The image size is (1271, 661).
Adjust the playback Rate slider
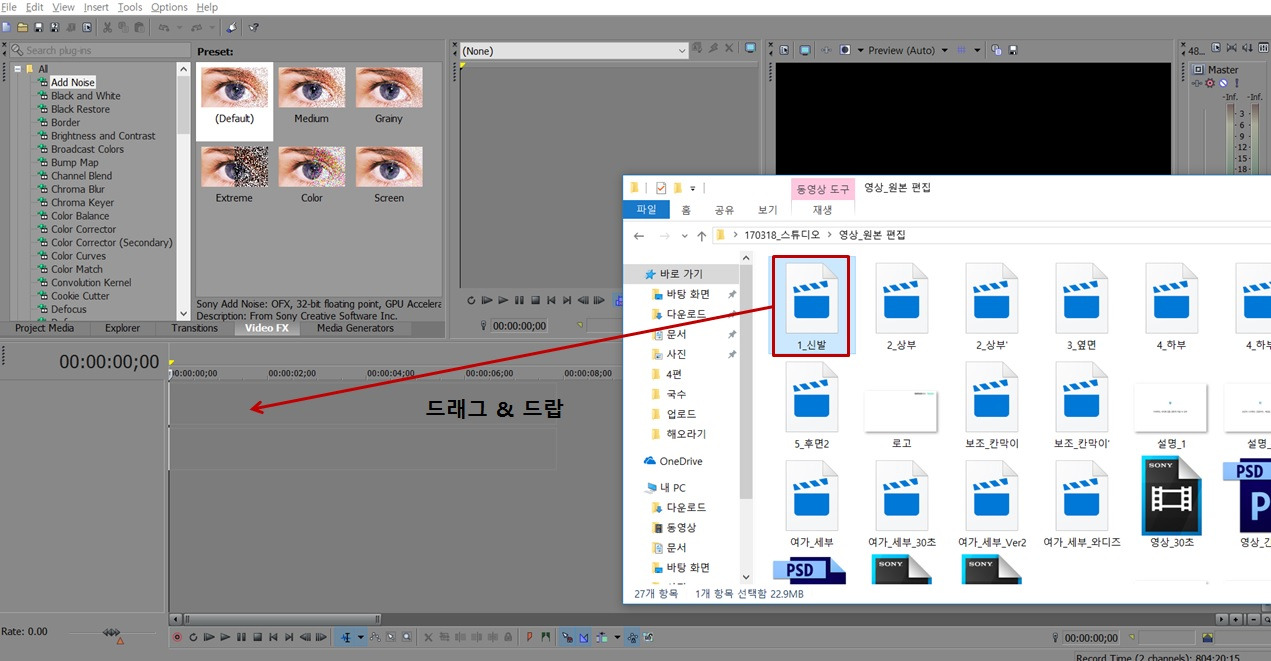click(111, 632)
